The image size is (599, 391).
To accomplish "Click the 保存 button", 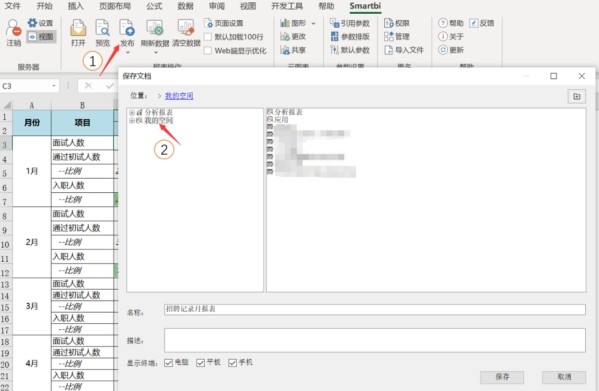I will (502, 377).
